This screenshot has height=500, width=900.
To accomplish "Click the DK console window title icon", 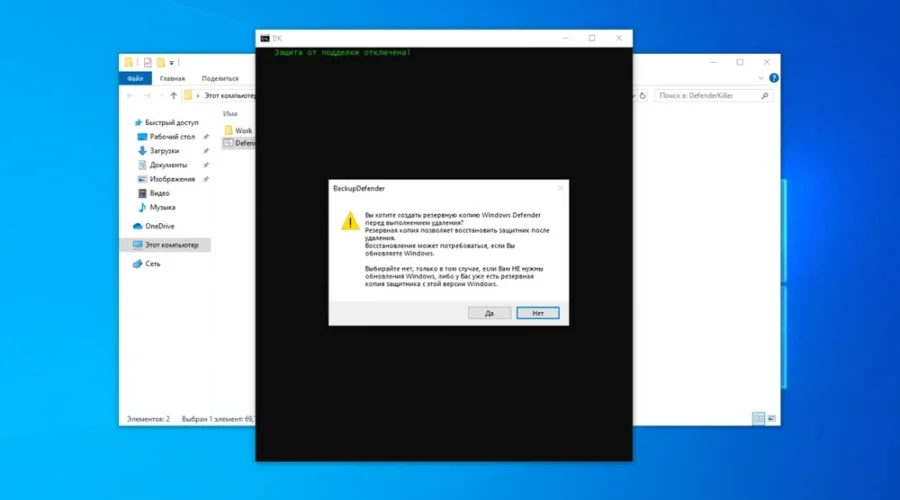I will (x=265, y=38).
